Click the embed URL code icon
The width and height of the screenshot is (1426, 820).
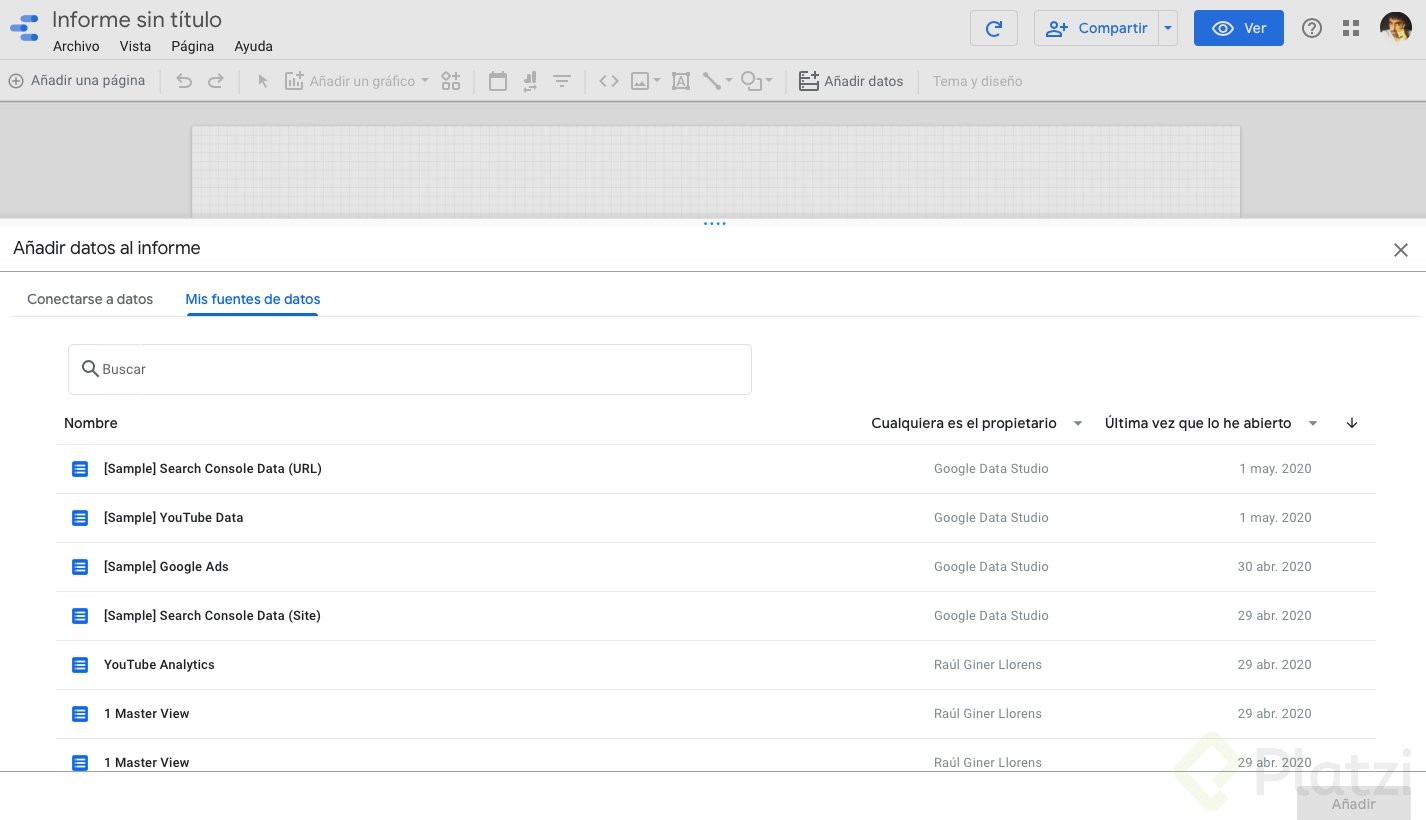point(608,81)
